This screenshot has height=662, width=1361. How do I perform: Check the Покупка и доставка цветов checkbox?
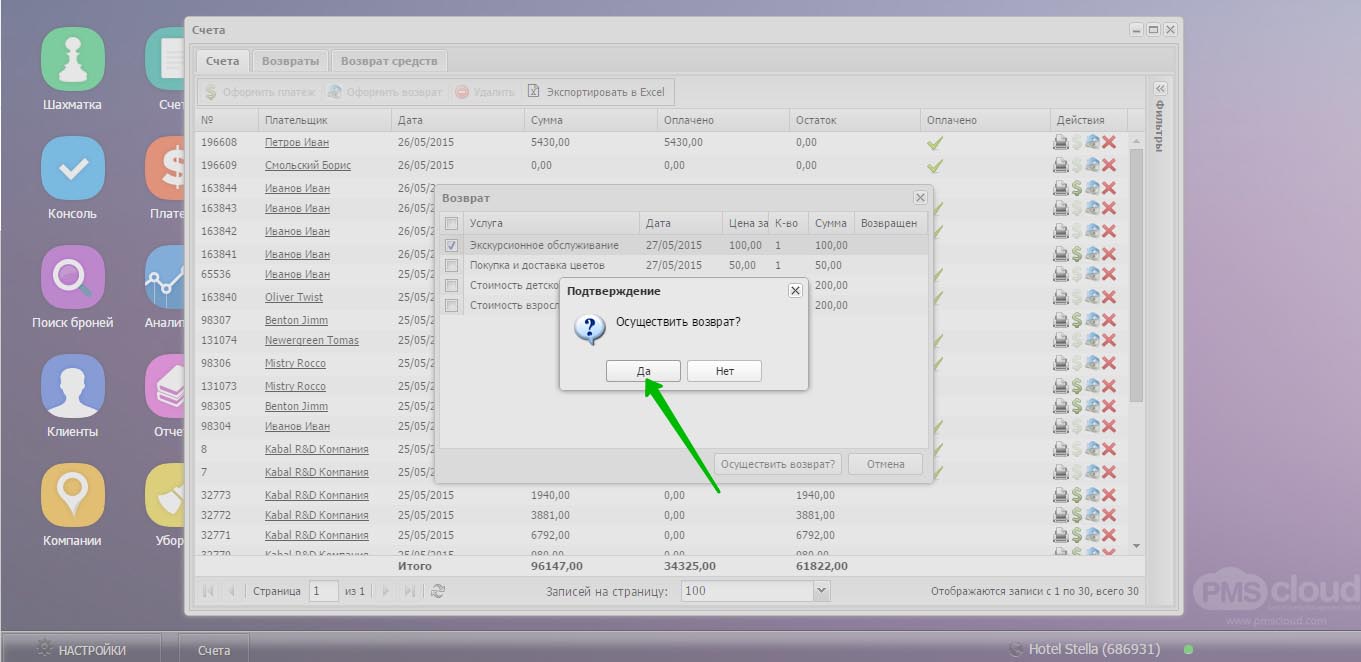pos(451,265)
